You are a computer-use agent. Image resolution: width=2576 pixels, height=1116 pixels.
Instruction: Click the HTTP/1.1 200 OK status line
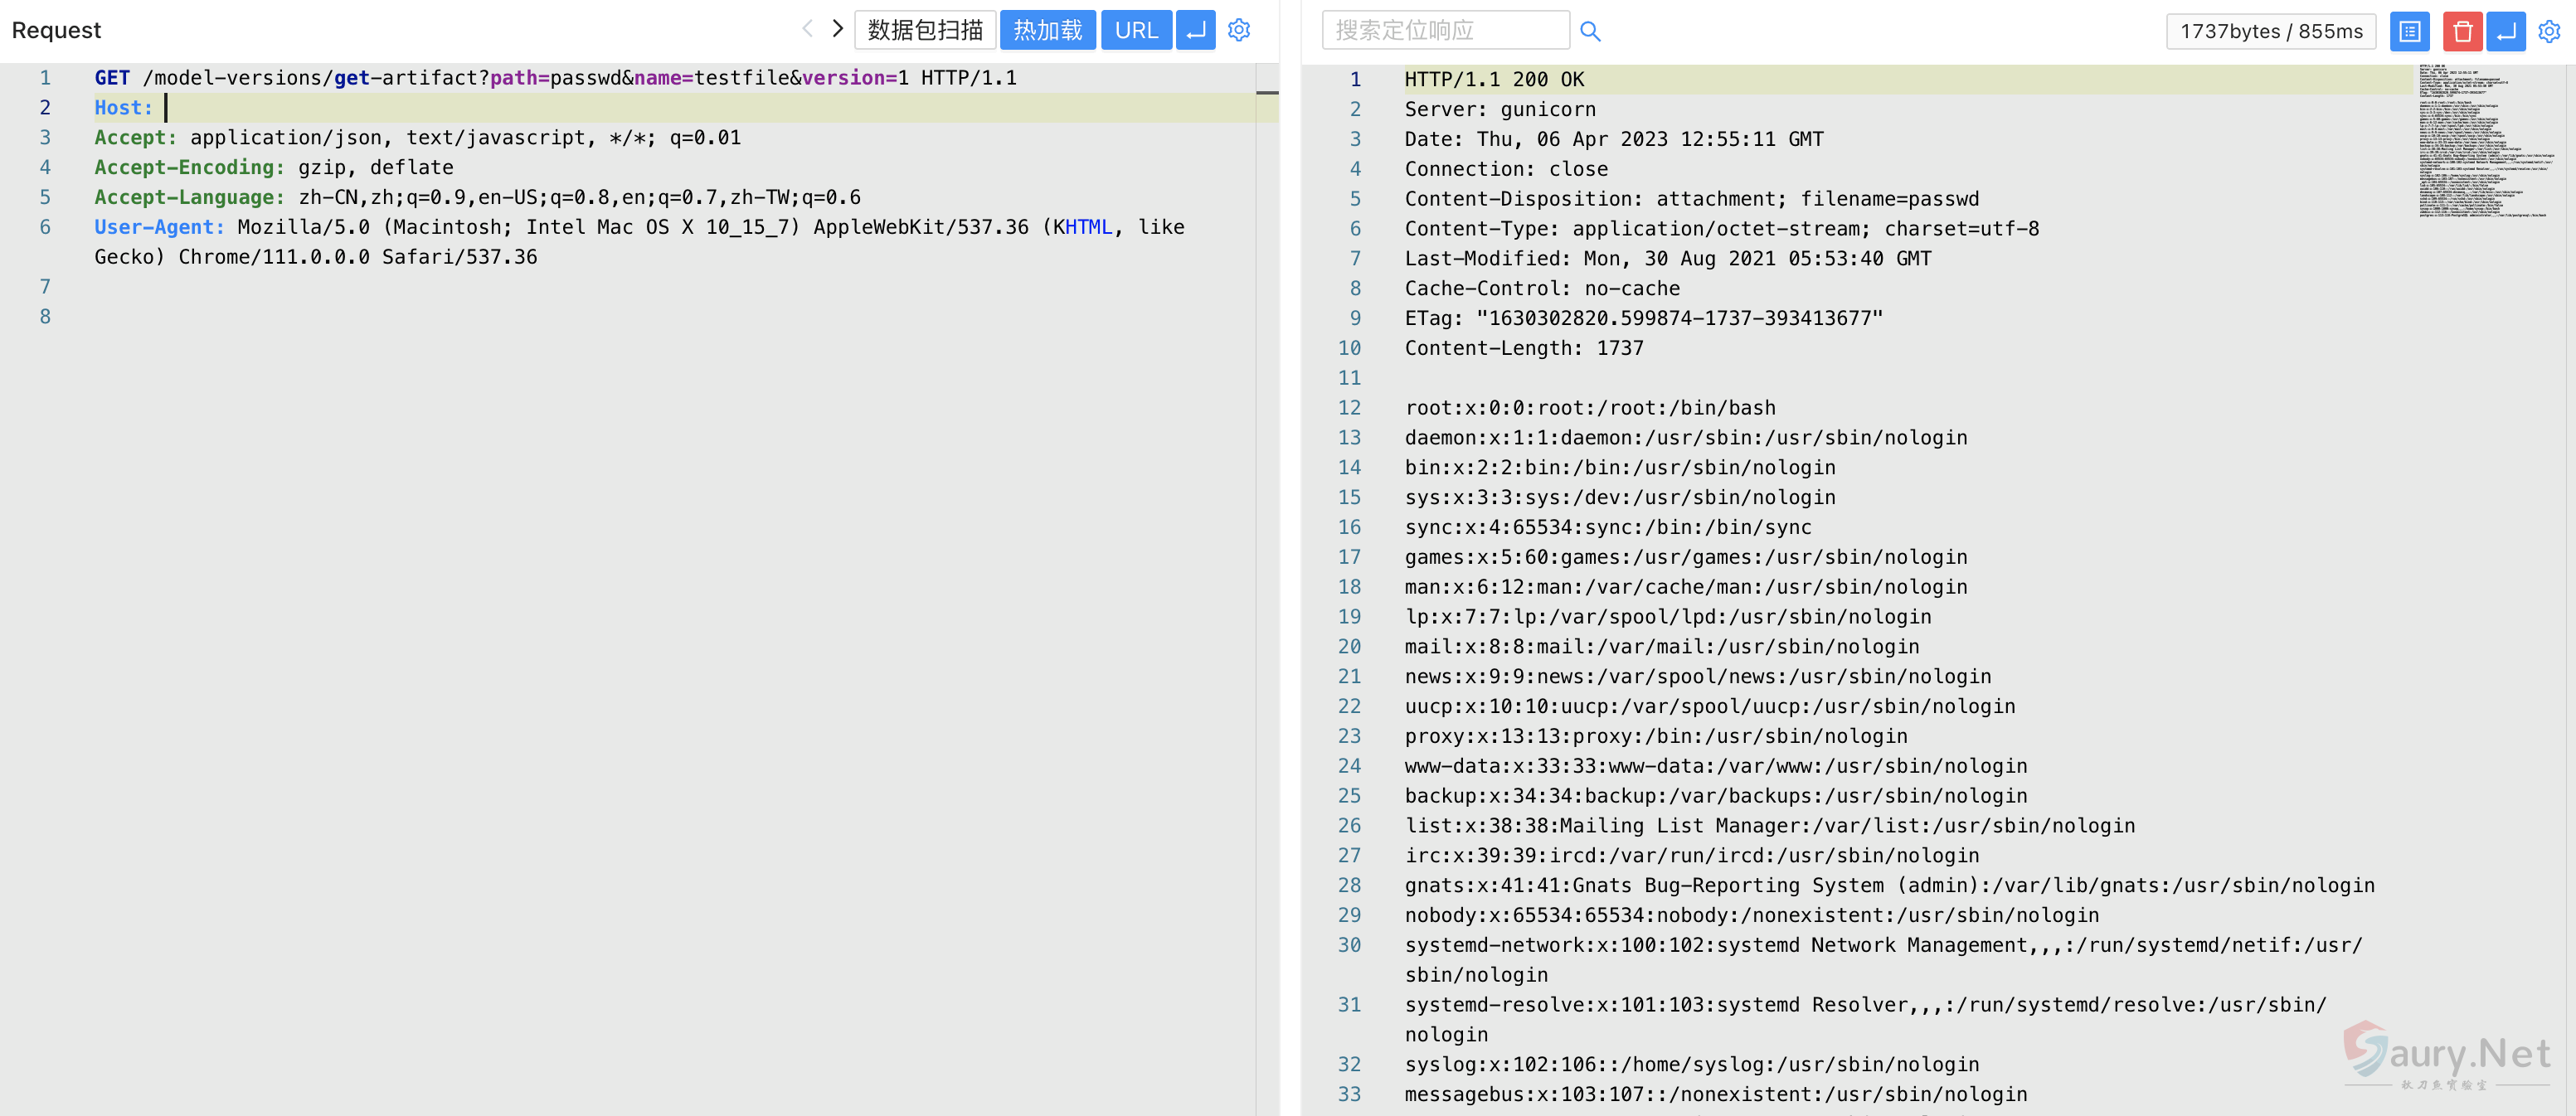1494,79
